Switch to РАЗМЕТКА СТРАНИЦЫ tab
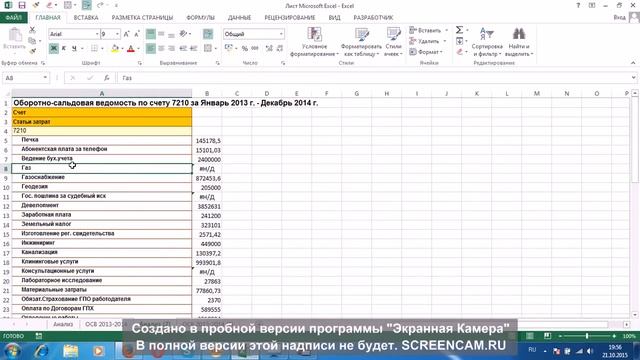This screenshot has width=640, height=360. (142, 18)
